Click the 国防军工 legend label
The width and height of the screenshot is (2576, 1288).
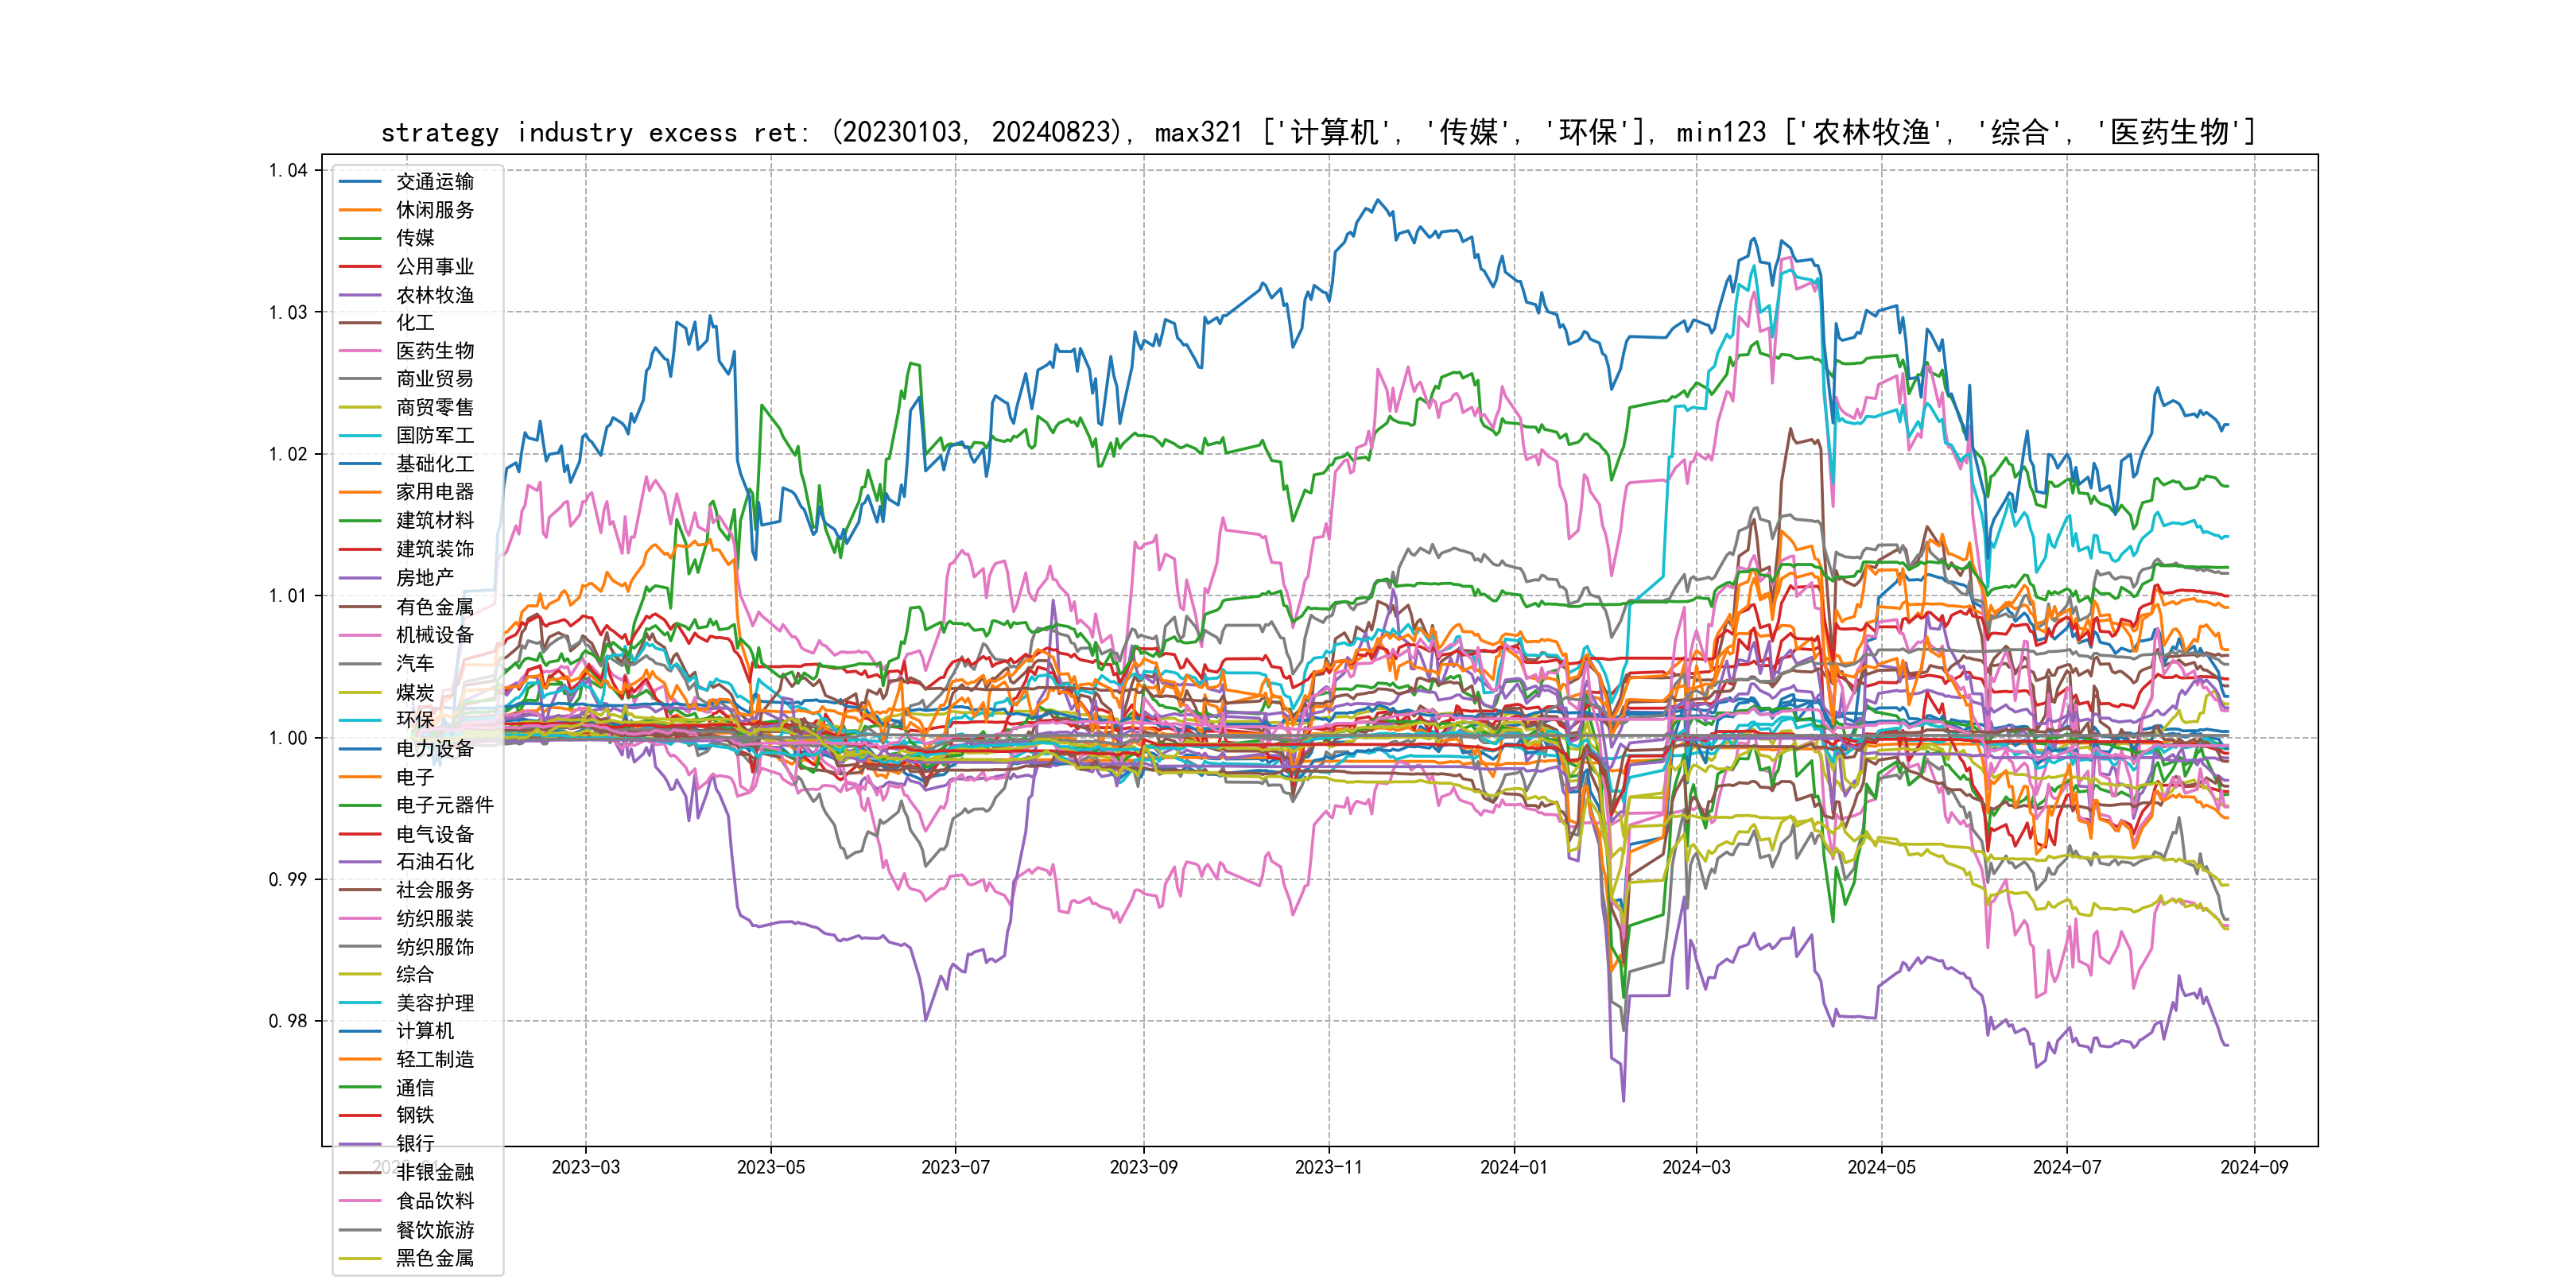434,436
